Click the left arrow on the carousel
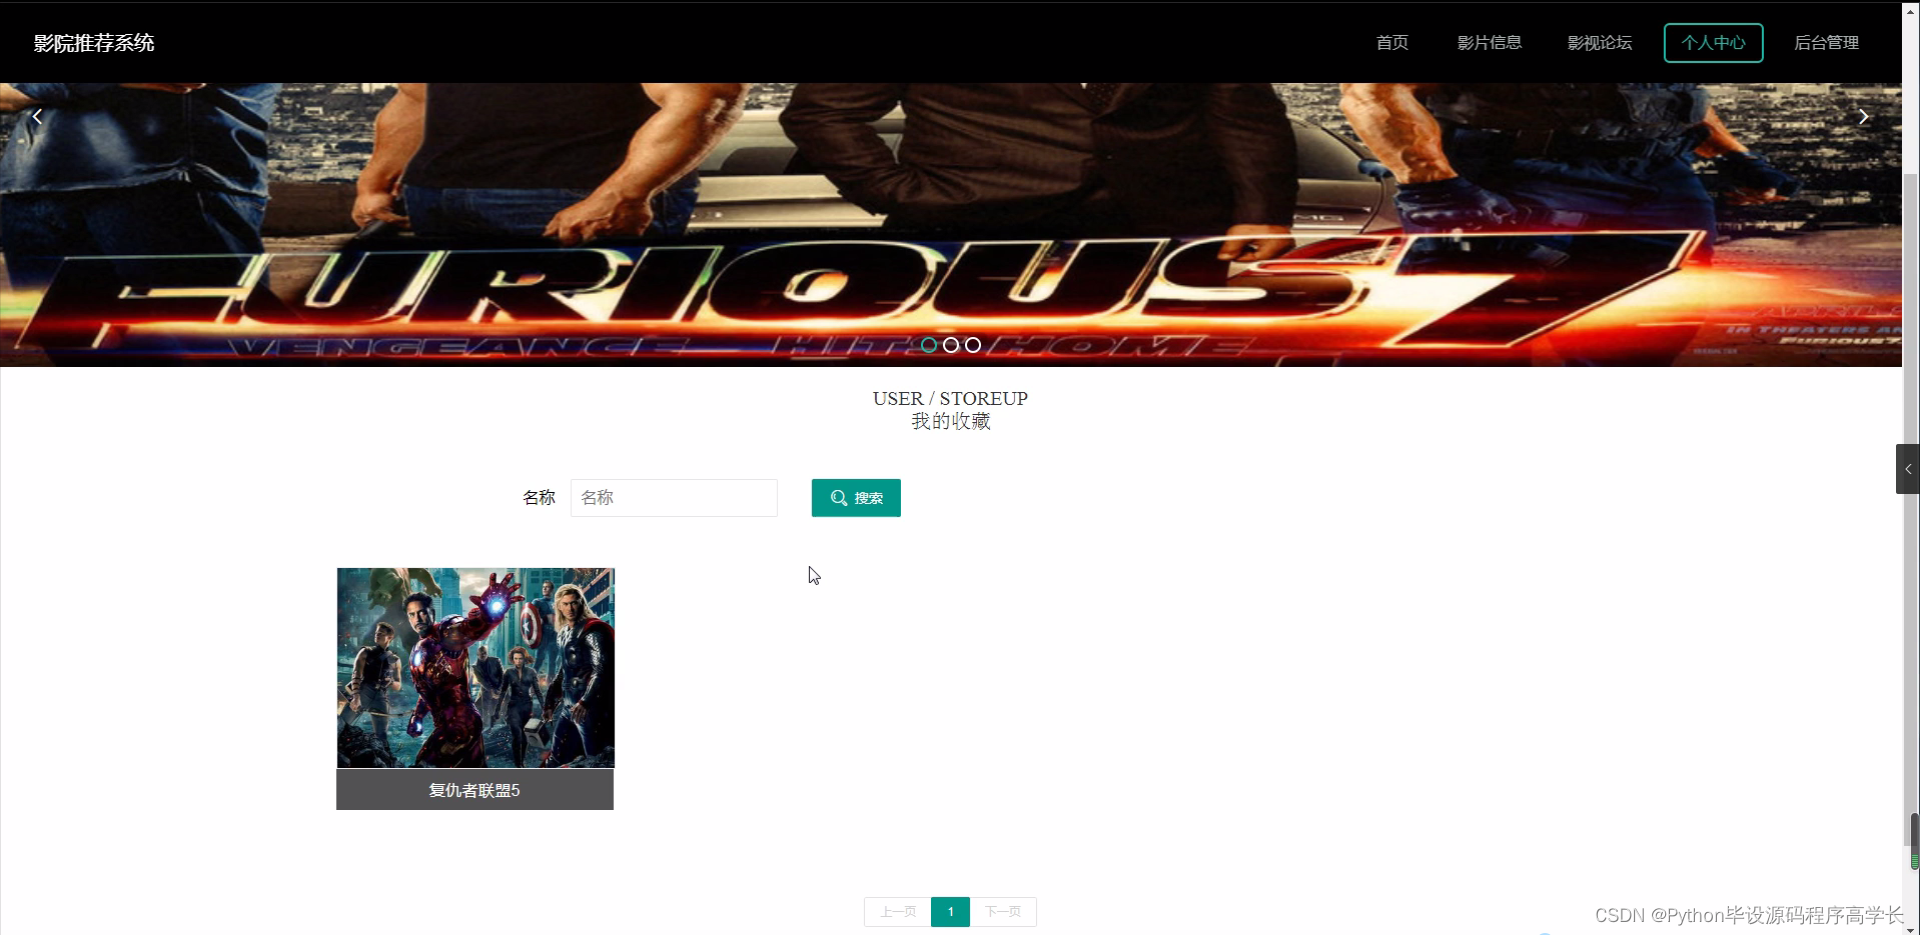The width and height of the screenshot is (1920, 935). pos(37,116)
